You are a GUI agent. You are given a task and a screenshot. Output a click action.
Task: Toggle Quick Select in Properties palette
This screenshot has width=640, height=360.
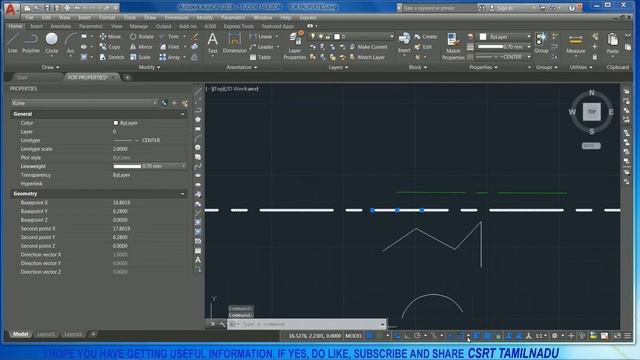[184, 103]
